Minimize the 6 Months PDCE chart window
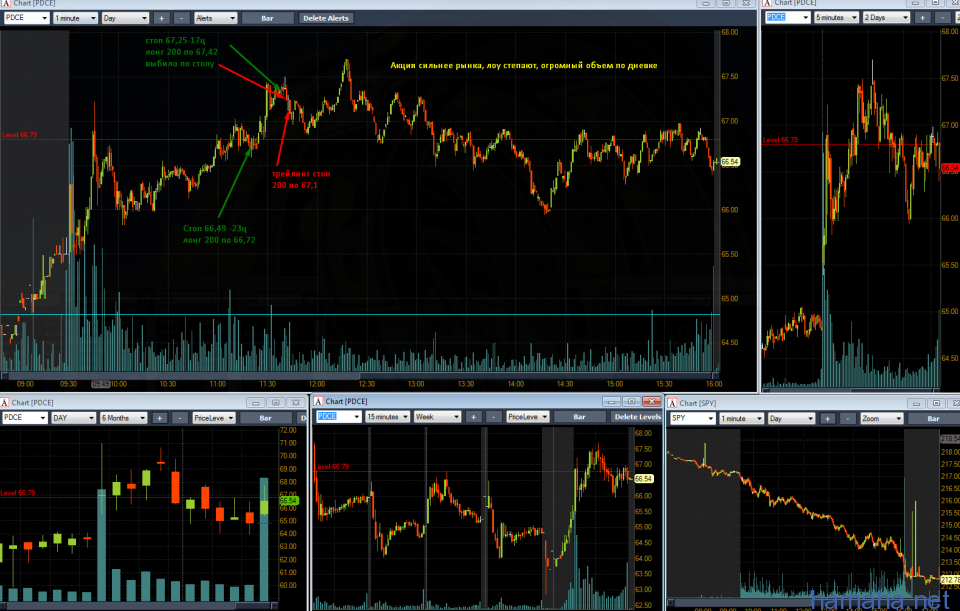 [256, 402]
